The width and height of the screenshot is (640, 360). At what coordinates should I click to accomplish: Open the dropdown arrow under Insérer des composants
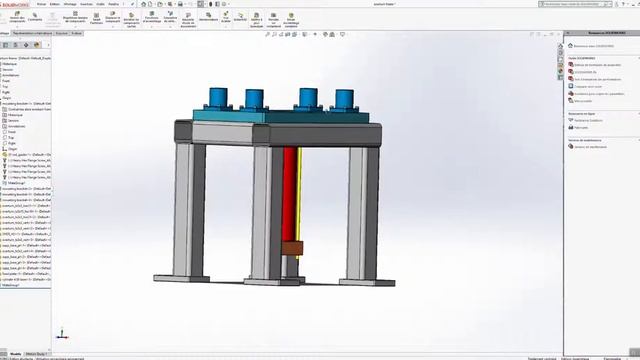[x=17, y=27]
